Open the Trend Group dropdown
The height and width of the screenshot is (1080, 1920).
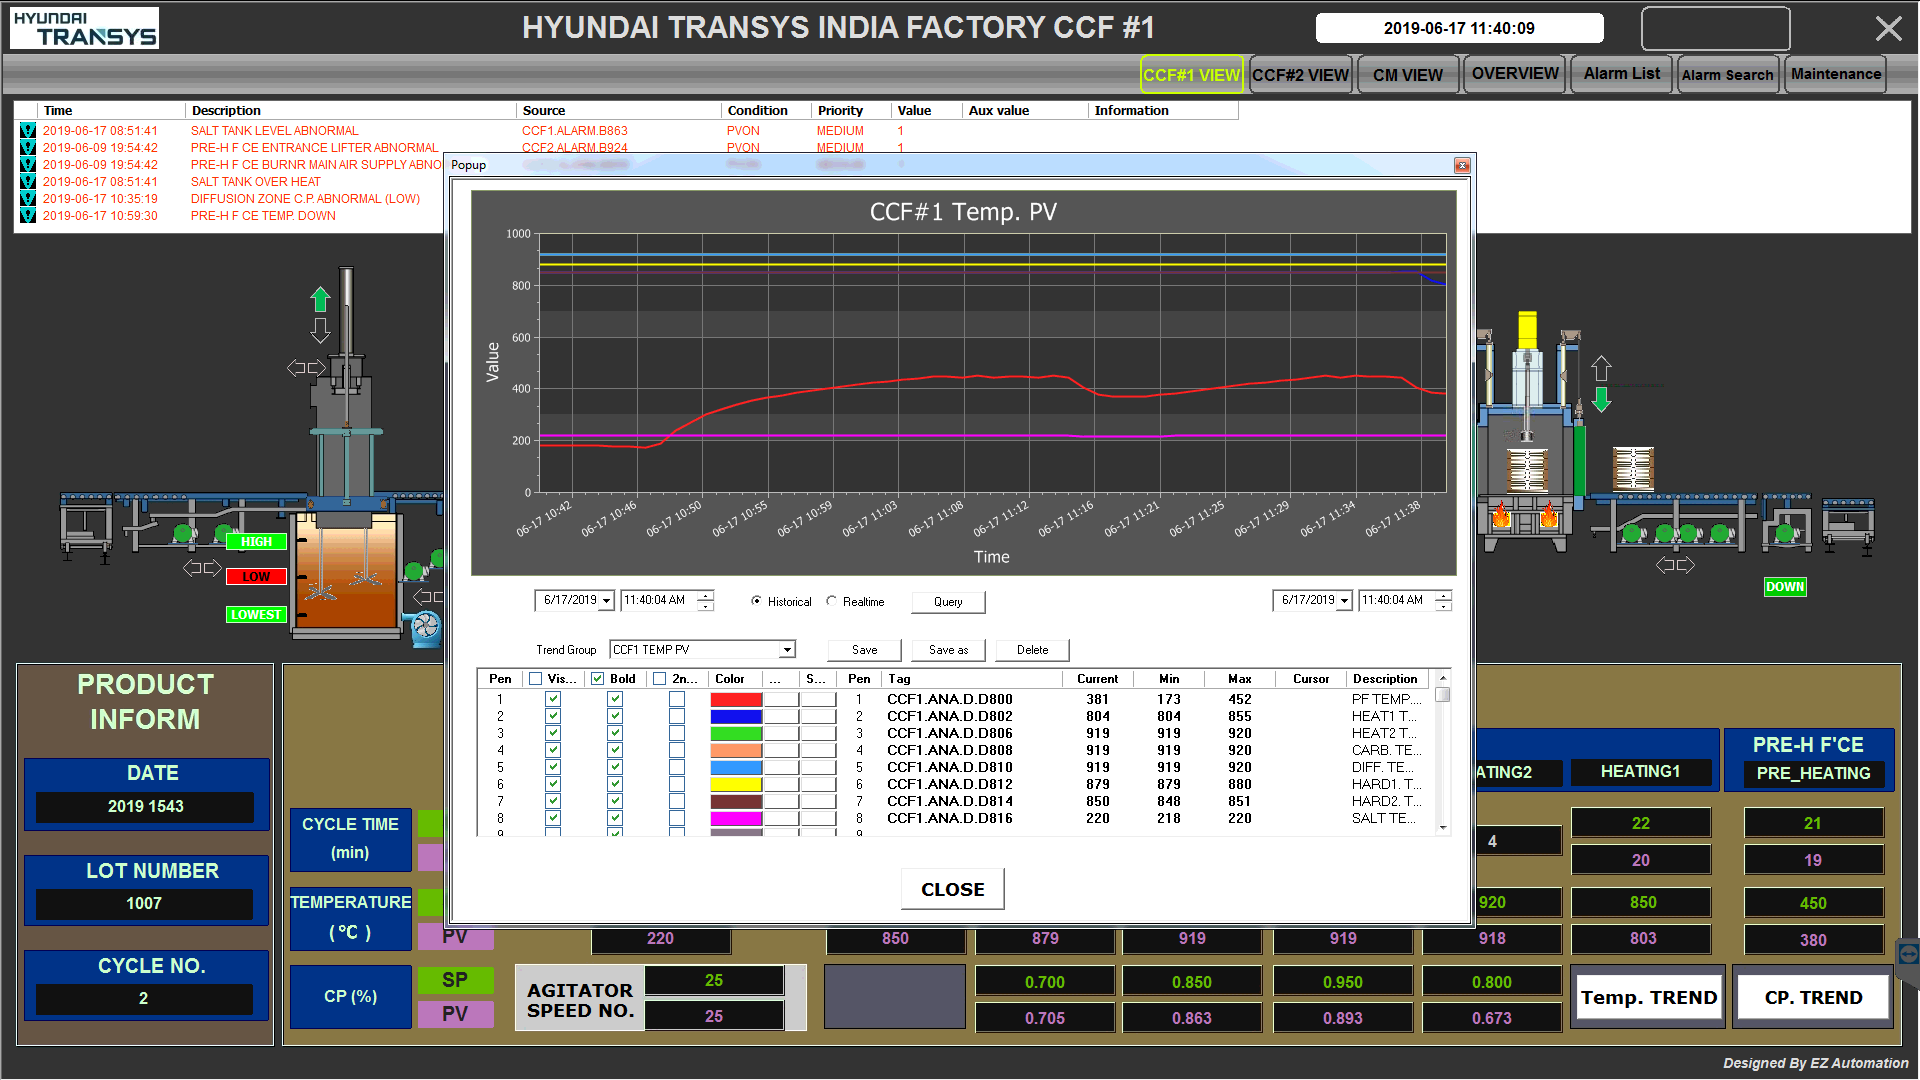click(x=787, y=649)
